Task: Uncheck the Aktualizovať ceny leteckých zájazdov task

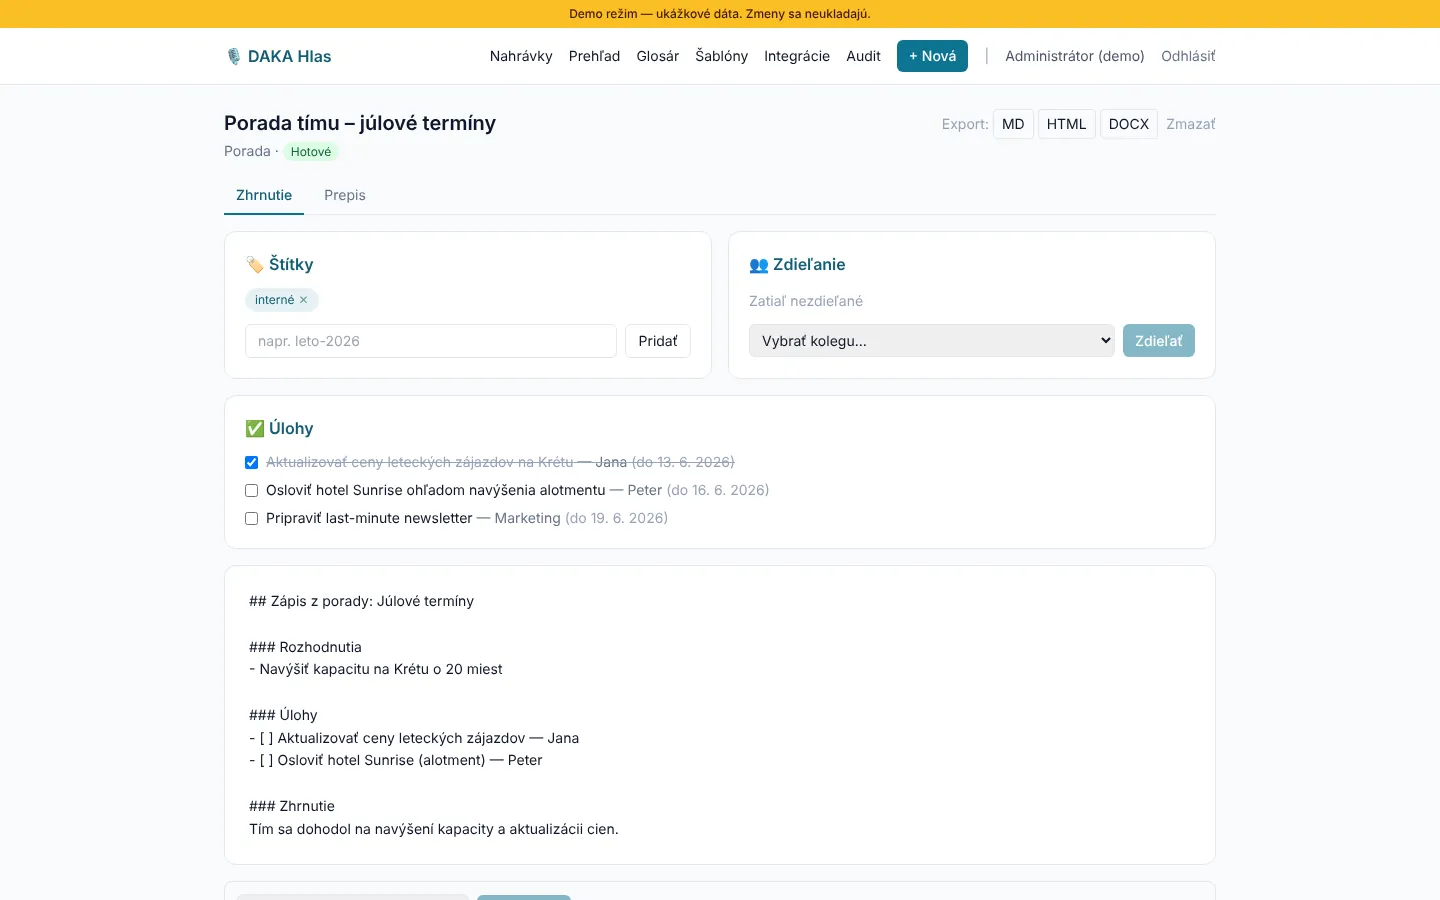Action: tap(252, 462)
